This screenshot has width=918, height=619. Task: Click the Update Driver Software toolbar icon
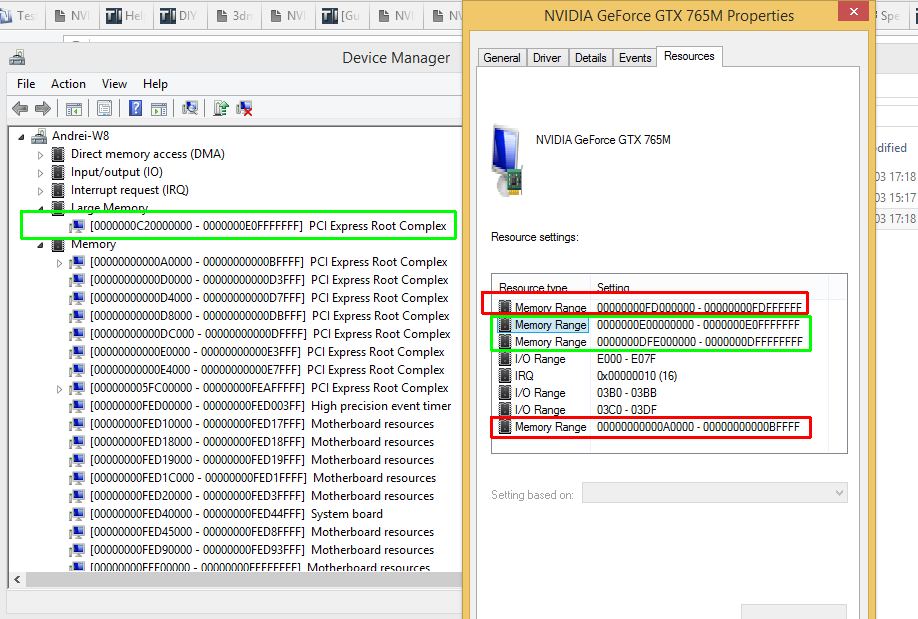[x=221, y=108]
